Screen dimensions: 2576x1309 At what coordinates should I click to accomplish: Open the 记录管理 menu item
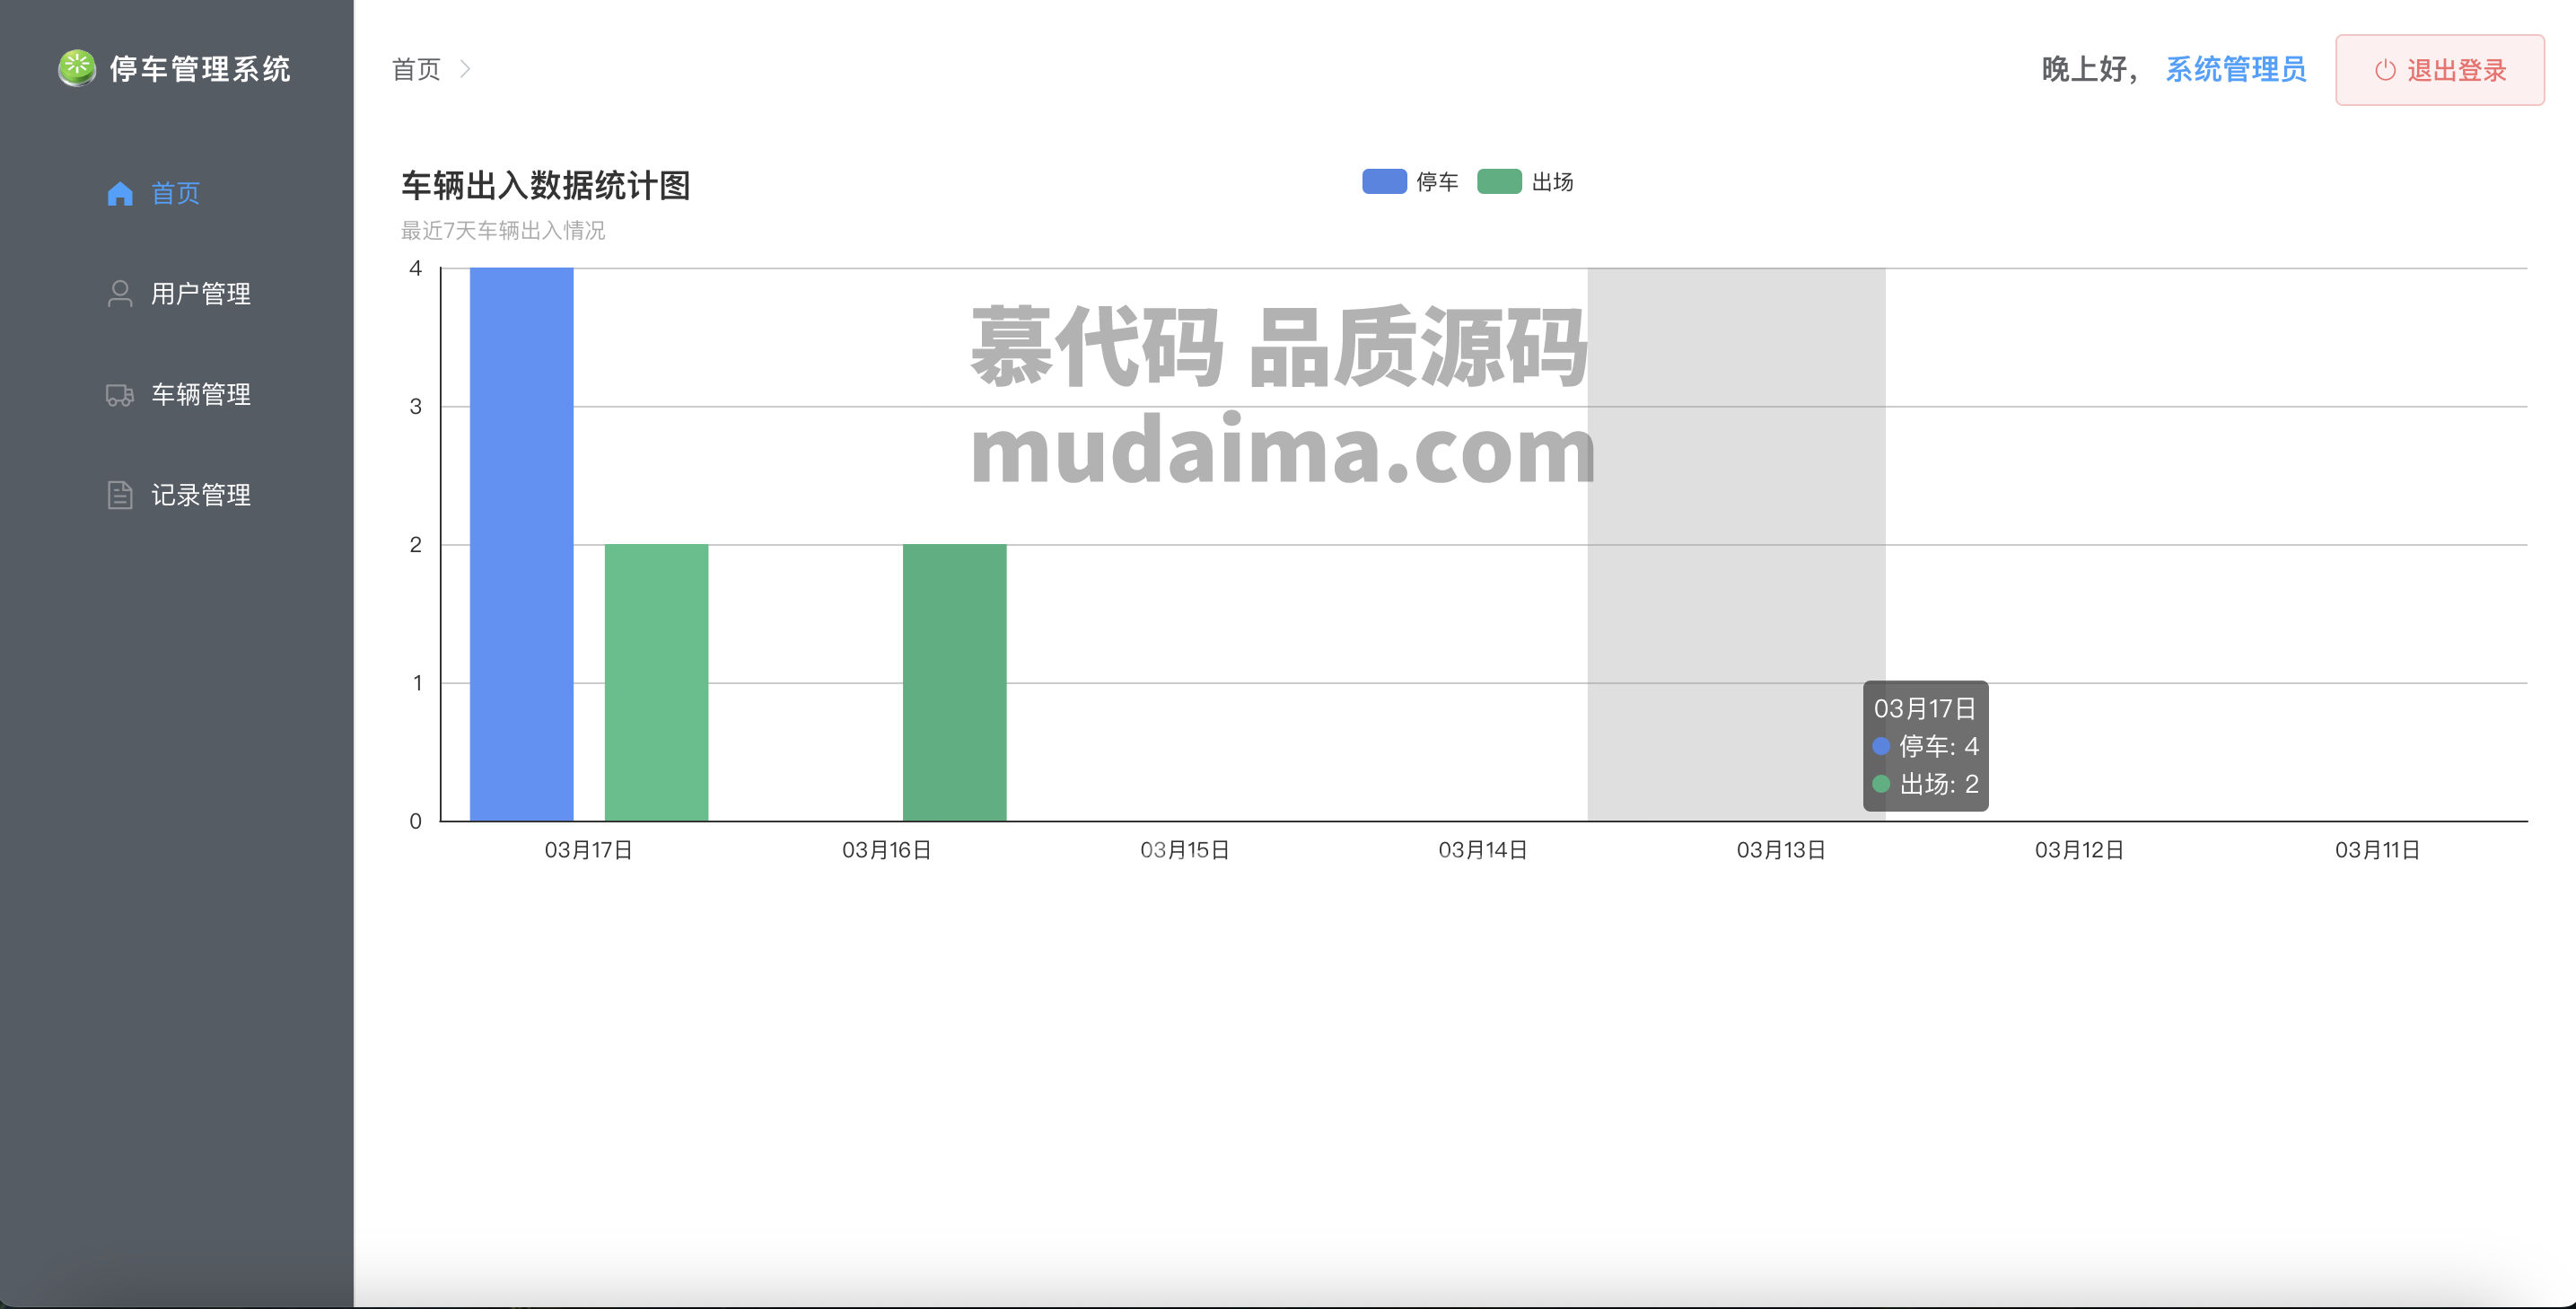[x=177, y=495]
